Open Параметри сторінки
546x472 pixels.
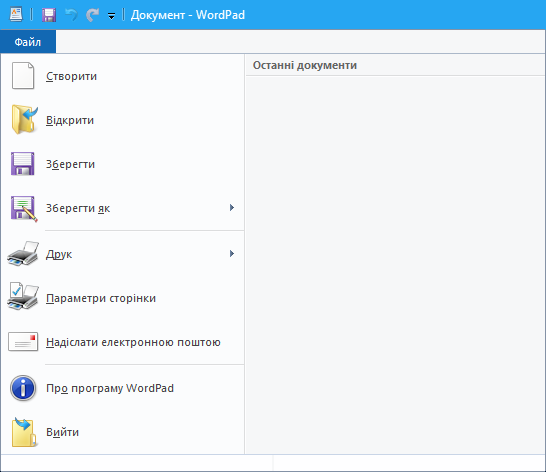coord(123,298)
